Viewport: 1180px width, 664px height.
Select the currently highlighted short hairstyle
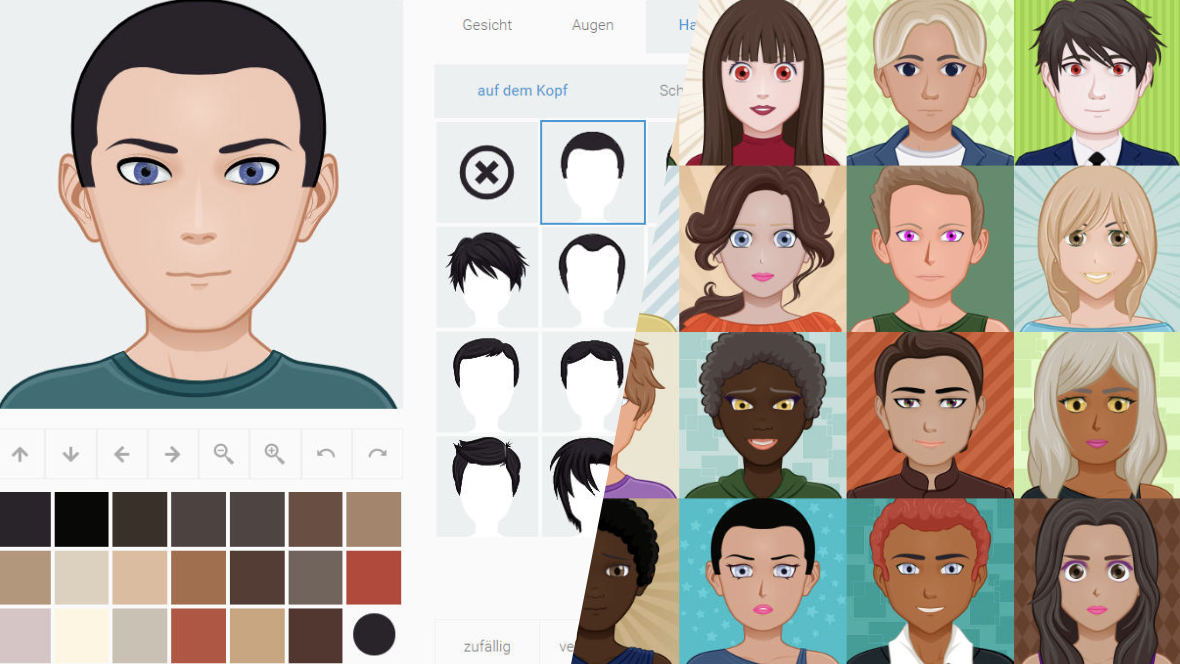(592, 171)
